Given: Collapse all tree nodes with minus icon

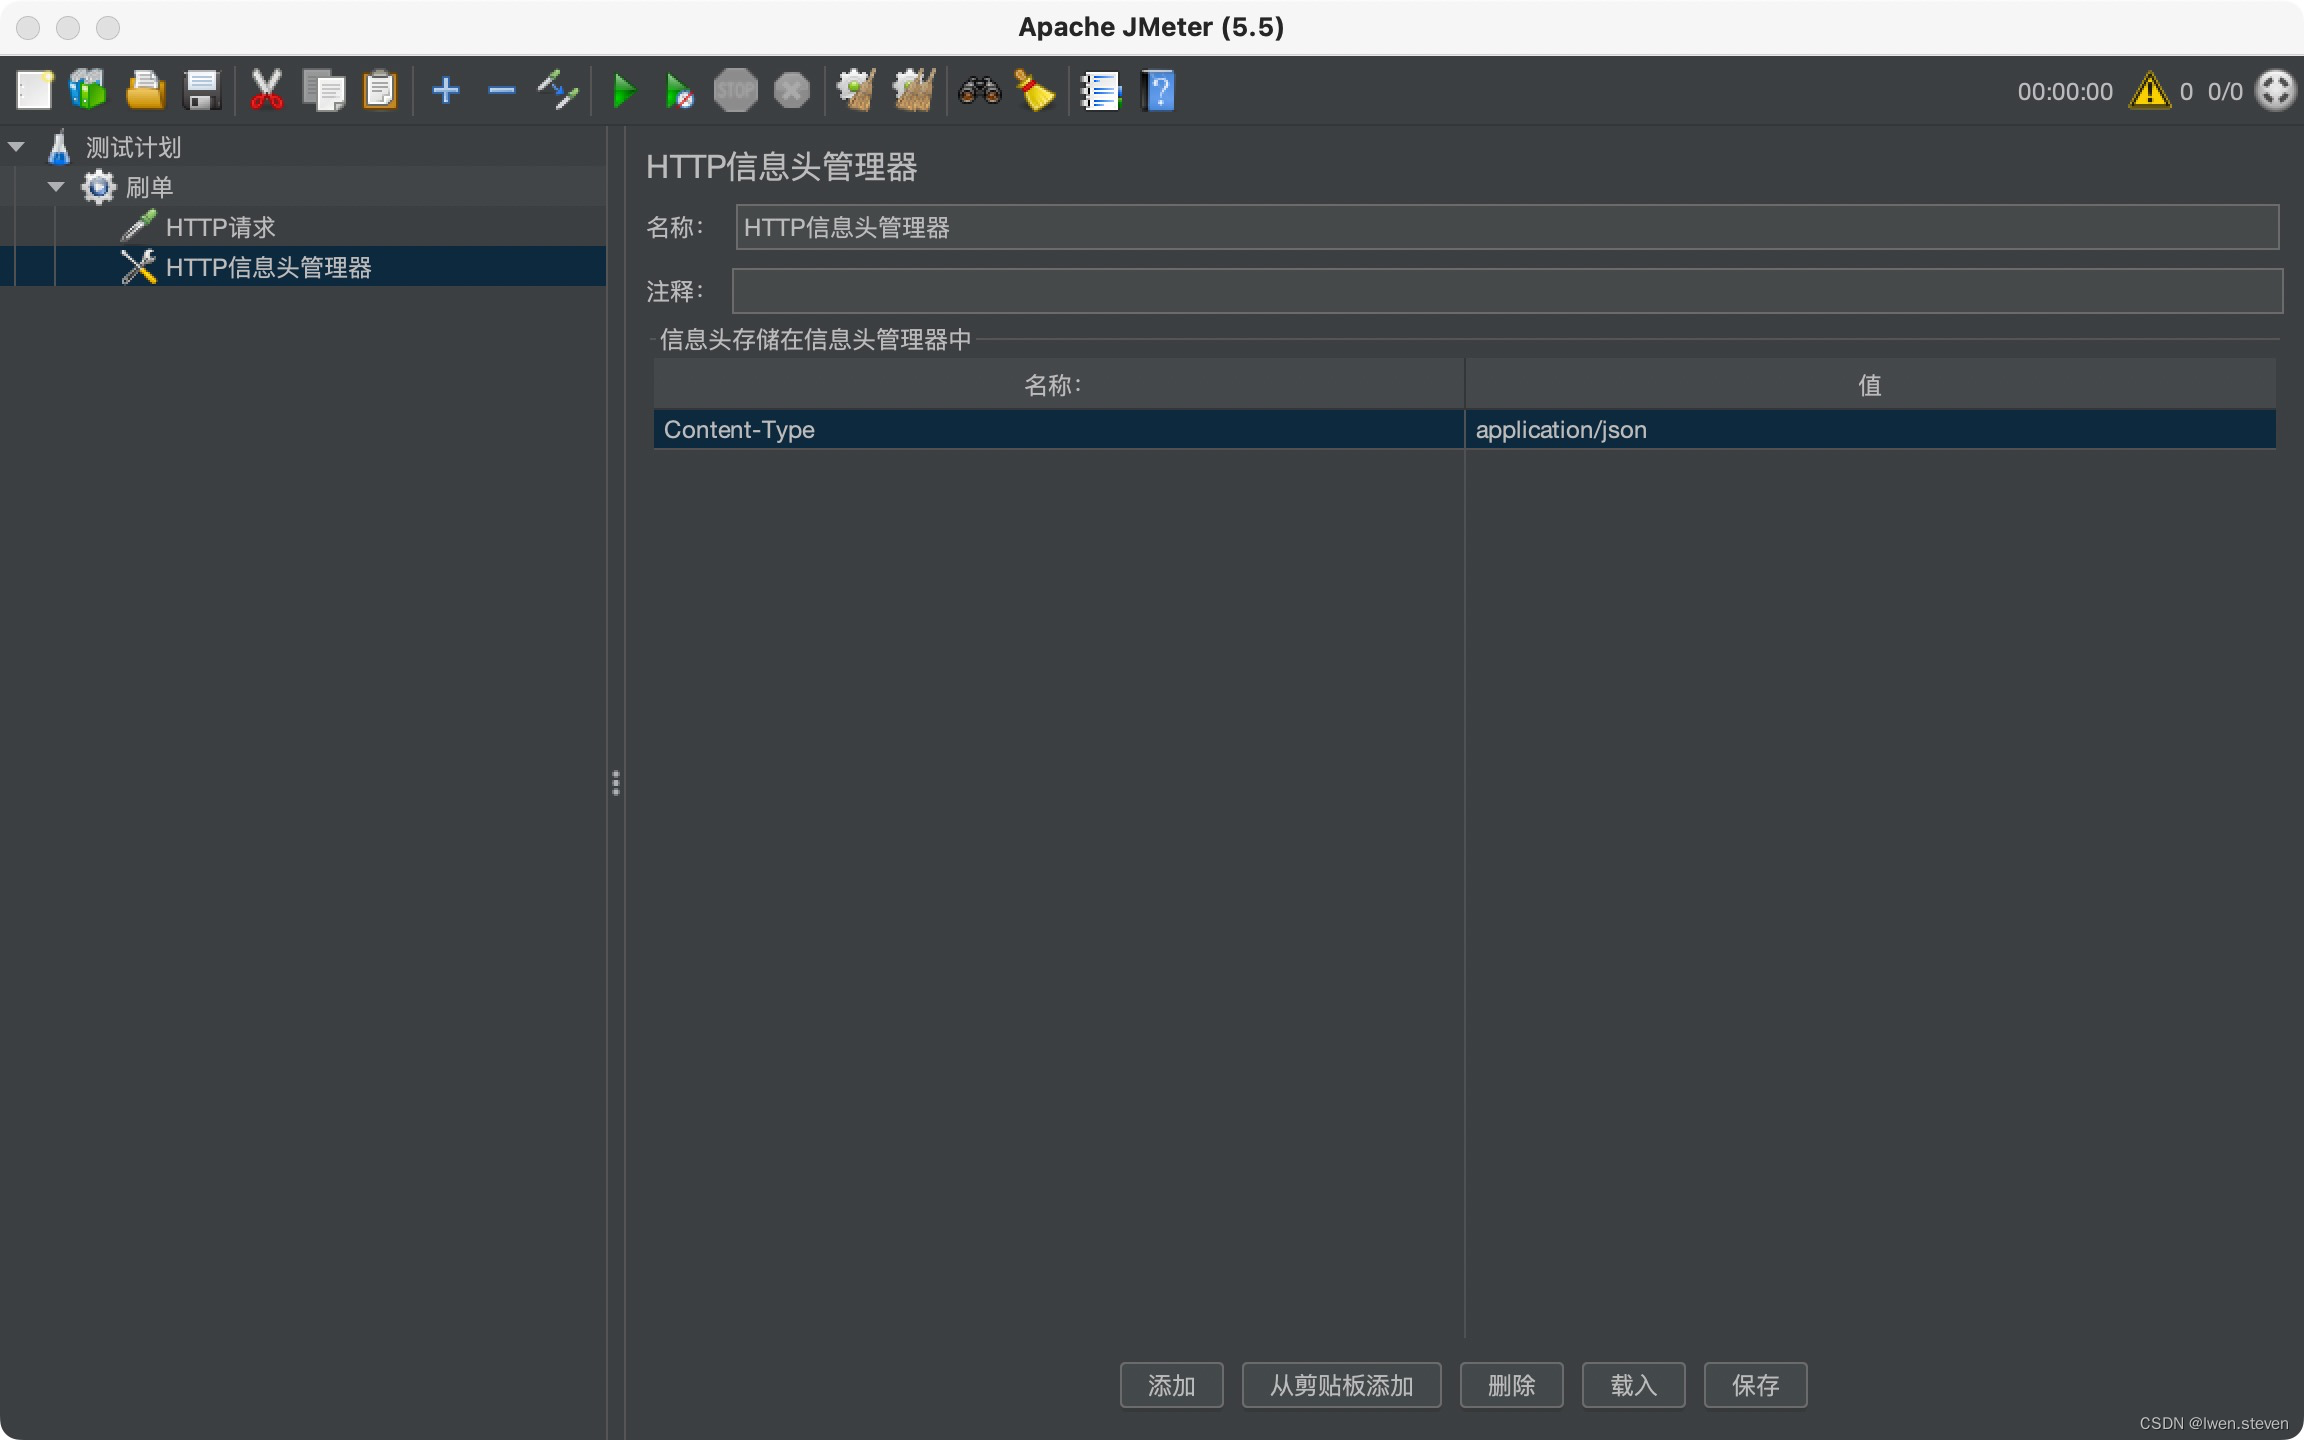Looking at the screenshot, I should pos(501,91).
